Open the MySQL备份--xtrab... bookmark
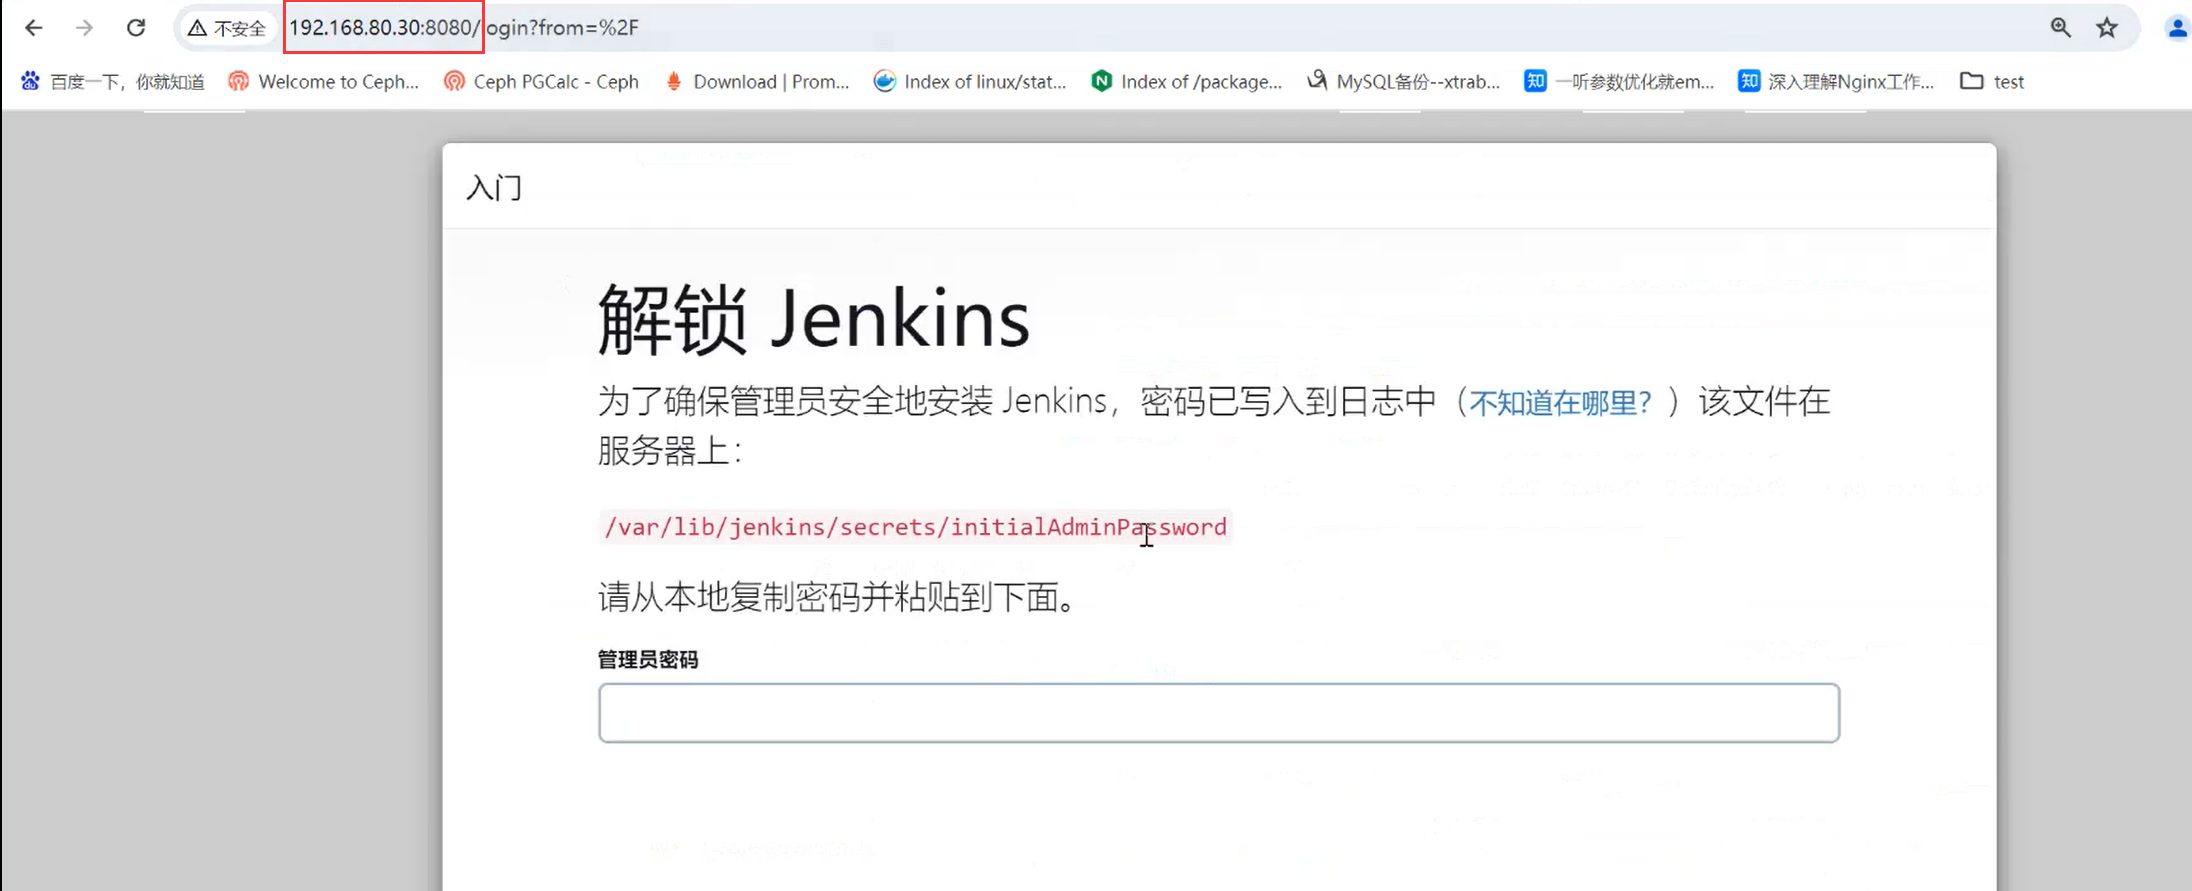 coord(1404,82)
